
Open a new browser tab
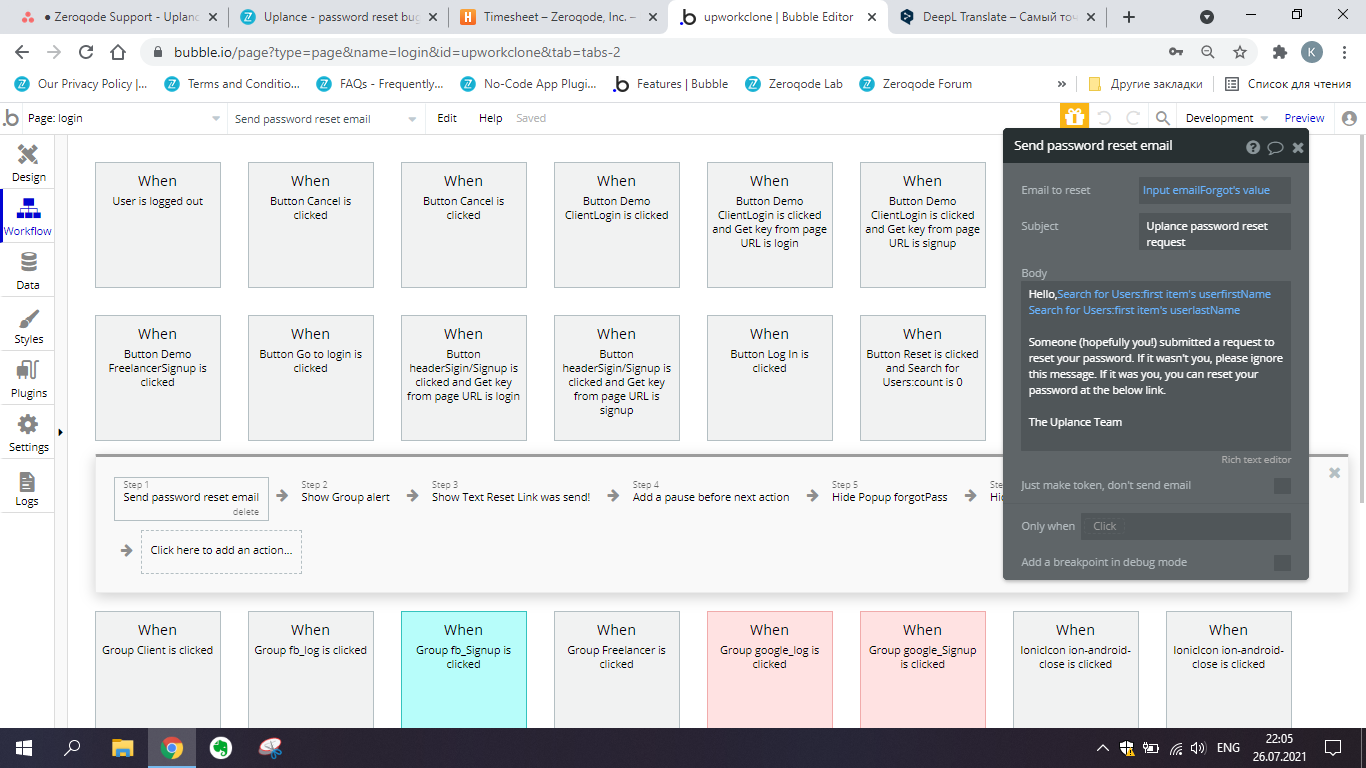[1129, 17]
